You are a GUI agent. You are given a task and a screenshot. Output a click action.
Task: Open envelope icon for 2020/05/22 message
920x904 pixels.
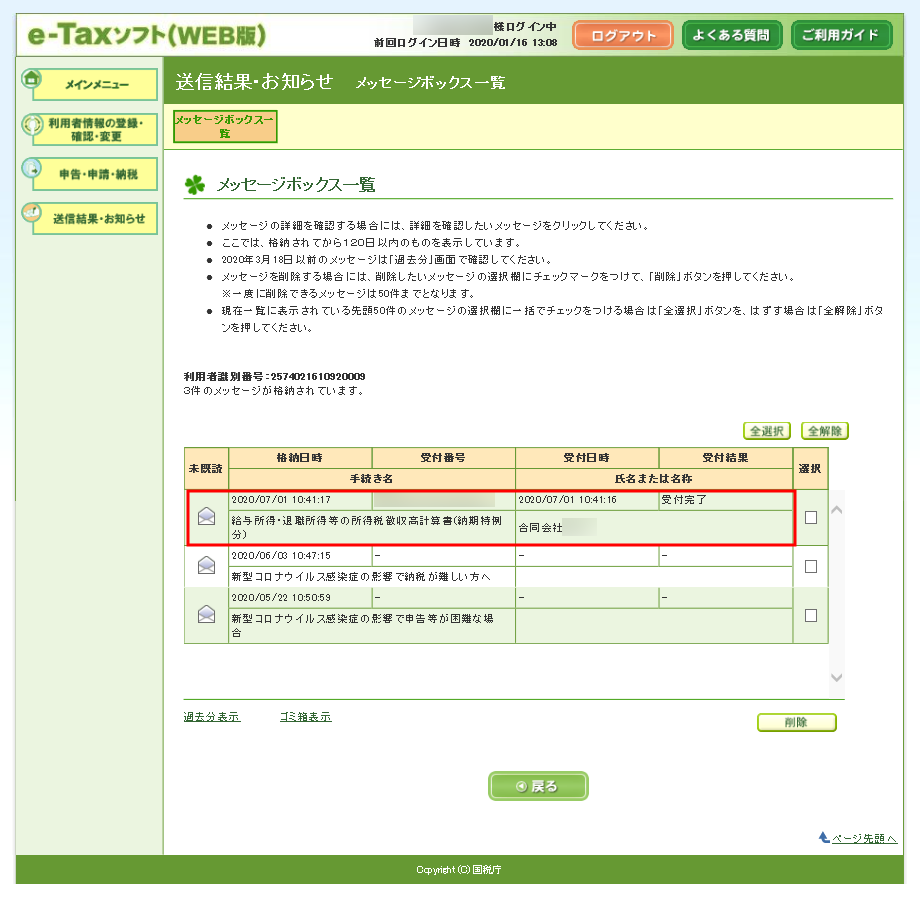206,614
